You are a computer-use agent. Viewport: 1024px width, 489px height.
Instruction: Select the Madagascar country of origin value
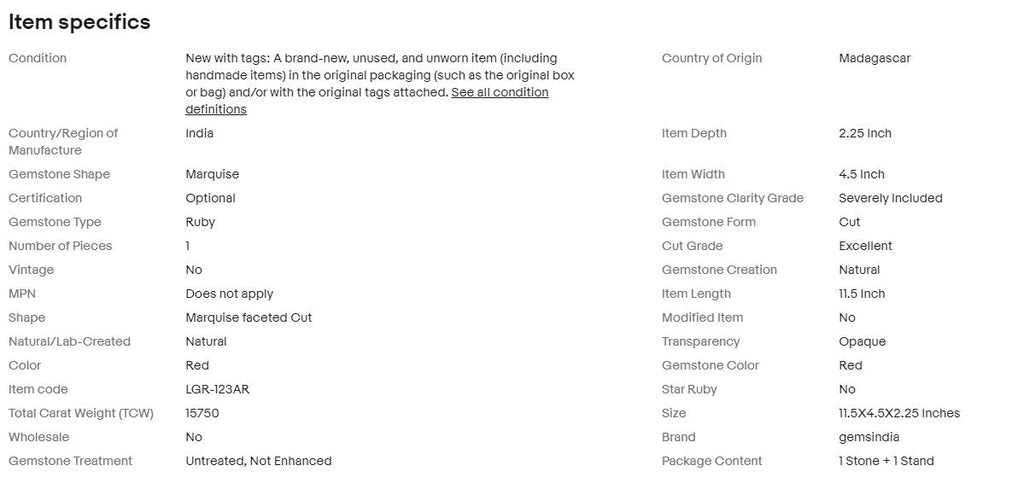click(874, 58)
